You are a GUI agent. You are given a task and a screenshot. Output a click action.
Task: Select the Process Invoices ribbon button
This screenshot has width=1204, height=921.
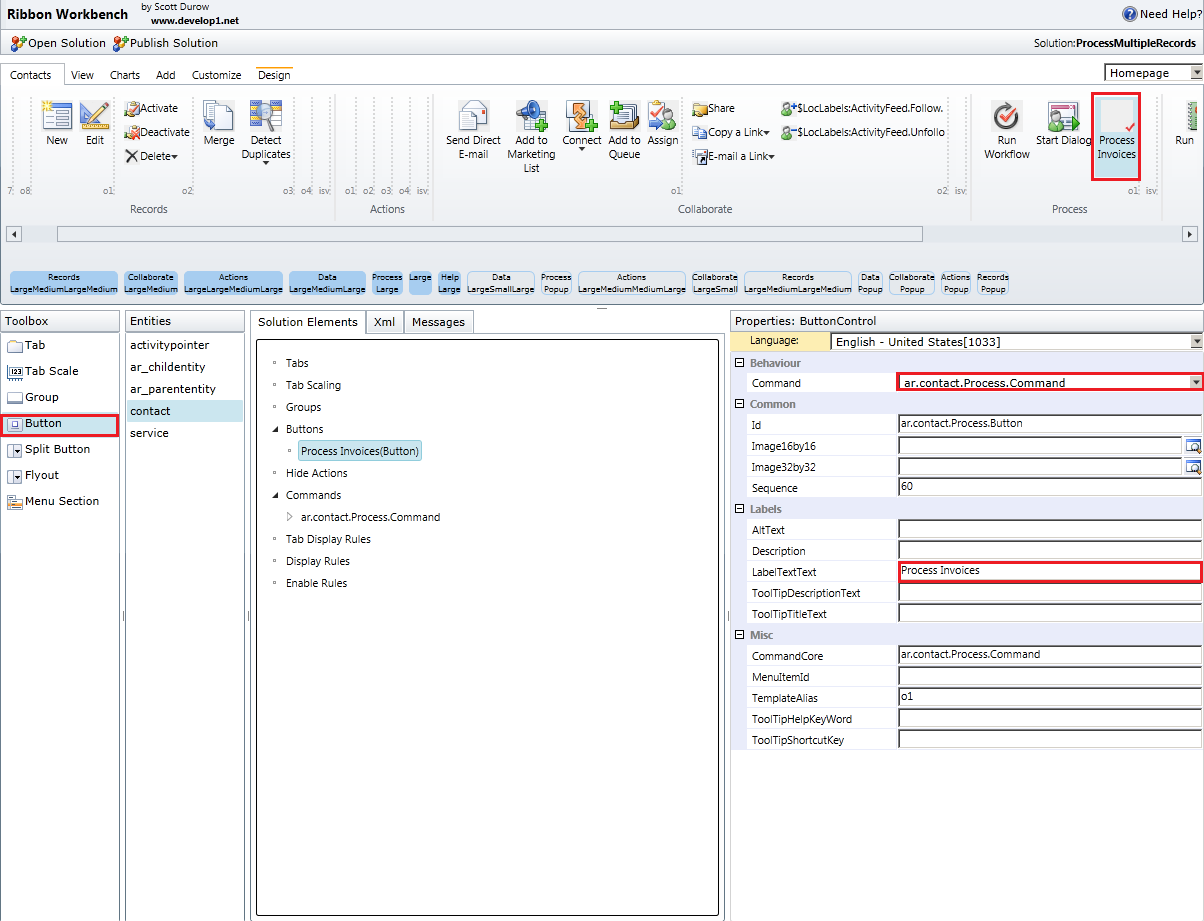pos(1116,138)
